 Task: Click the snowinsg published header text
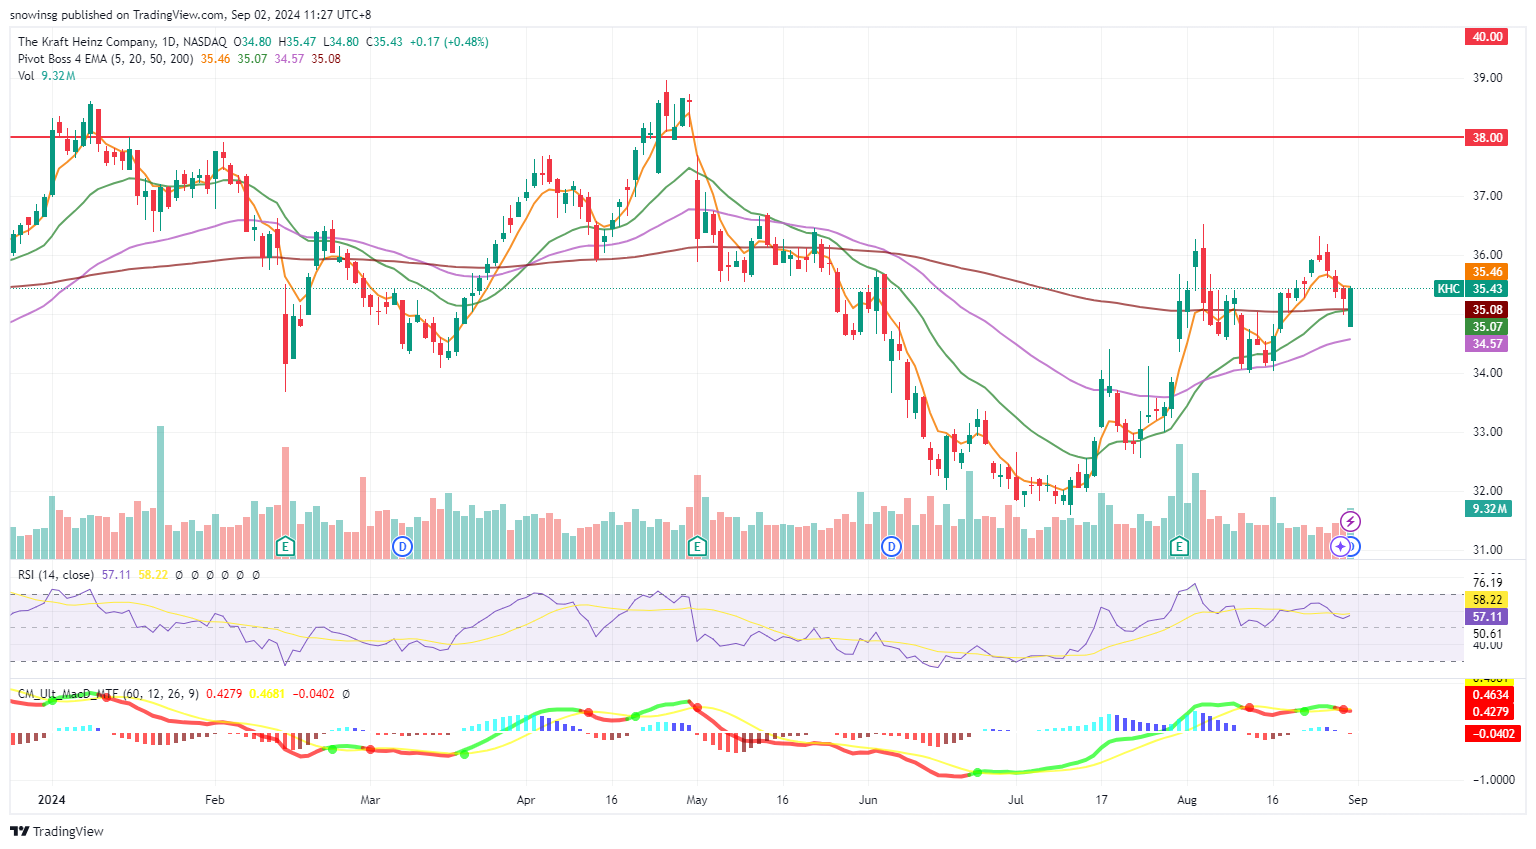(189, 15)
